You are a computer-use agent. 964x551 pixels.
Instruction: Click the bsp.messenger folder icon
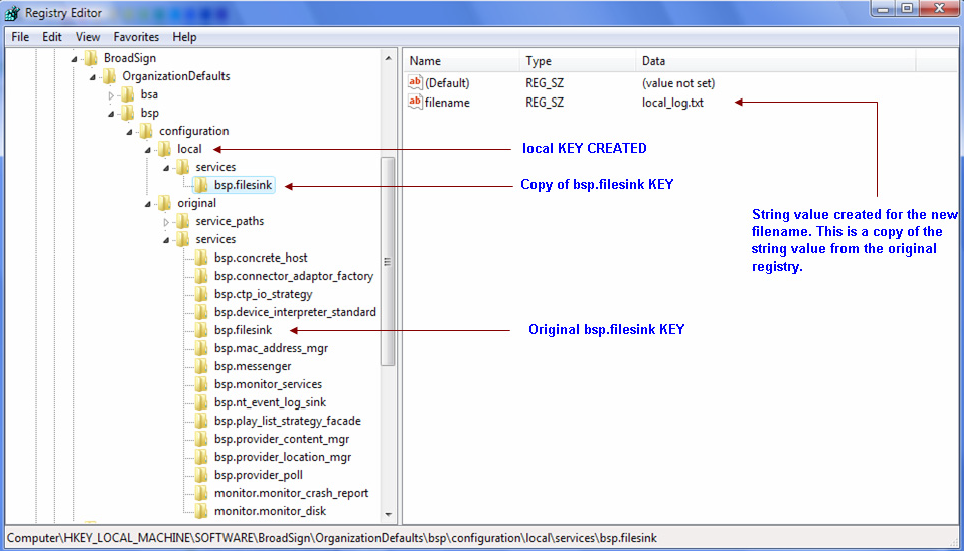point(201,366)
